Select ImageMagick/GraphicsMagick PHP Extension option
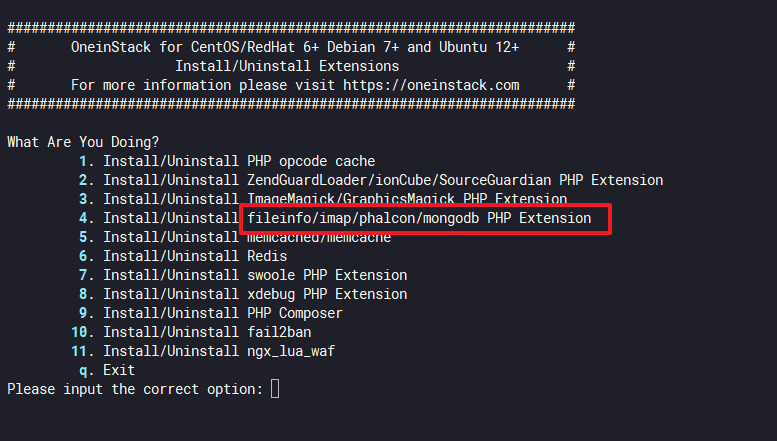 [335, 199]
